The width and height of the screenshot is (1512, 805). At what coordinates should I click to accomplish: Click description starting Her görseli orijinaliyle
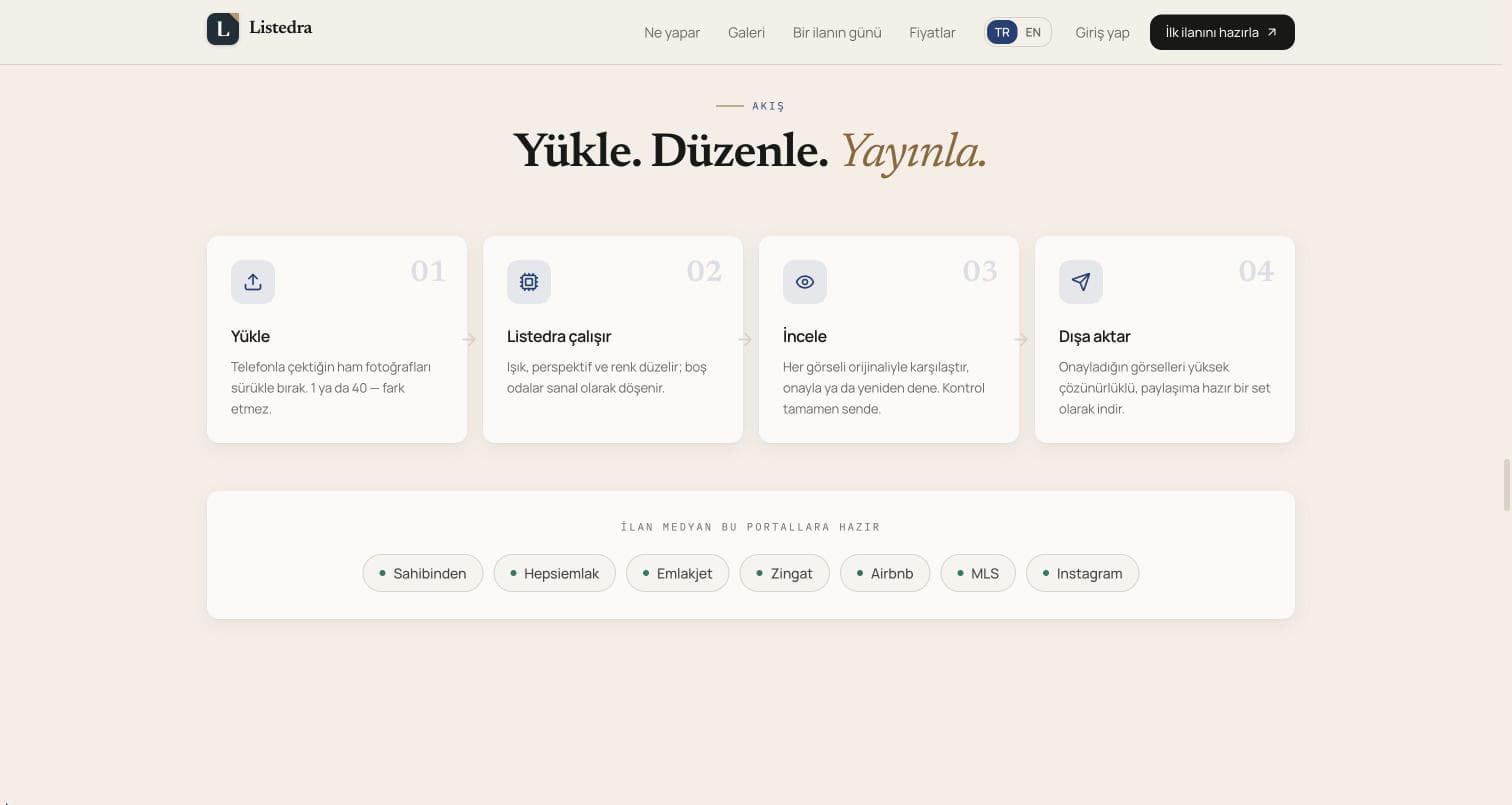pos(884,388)
